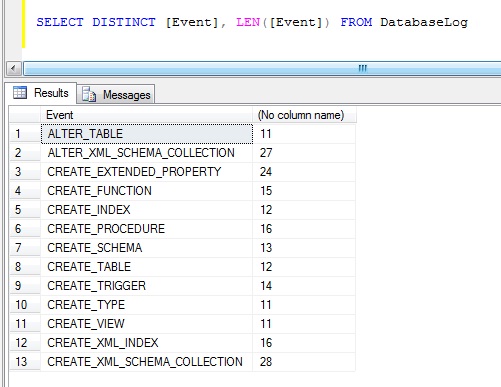This screenshot has width=501, height=387.
Task: Click the SELECT keyword in query editor
Action: (x=60, y=22)
